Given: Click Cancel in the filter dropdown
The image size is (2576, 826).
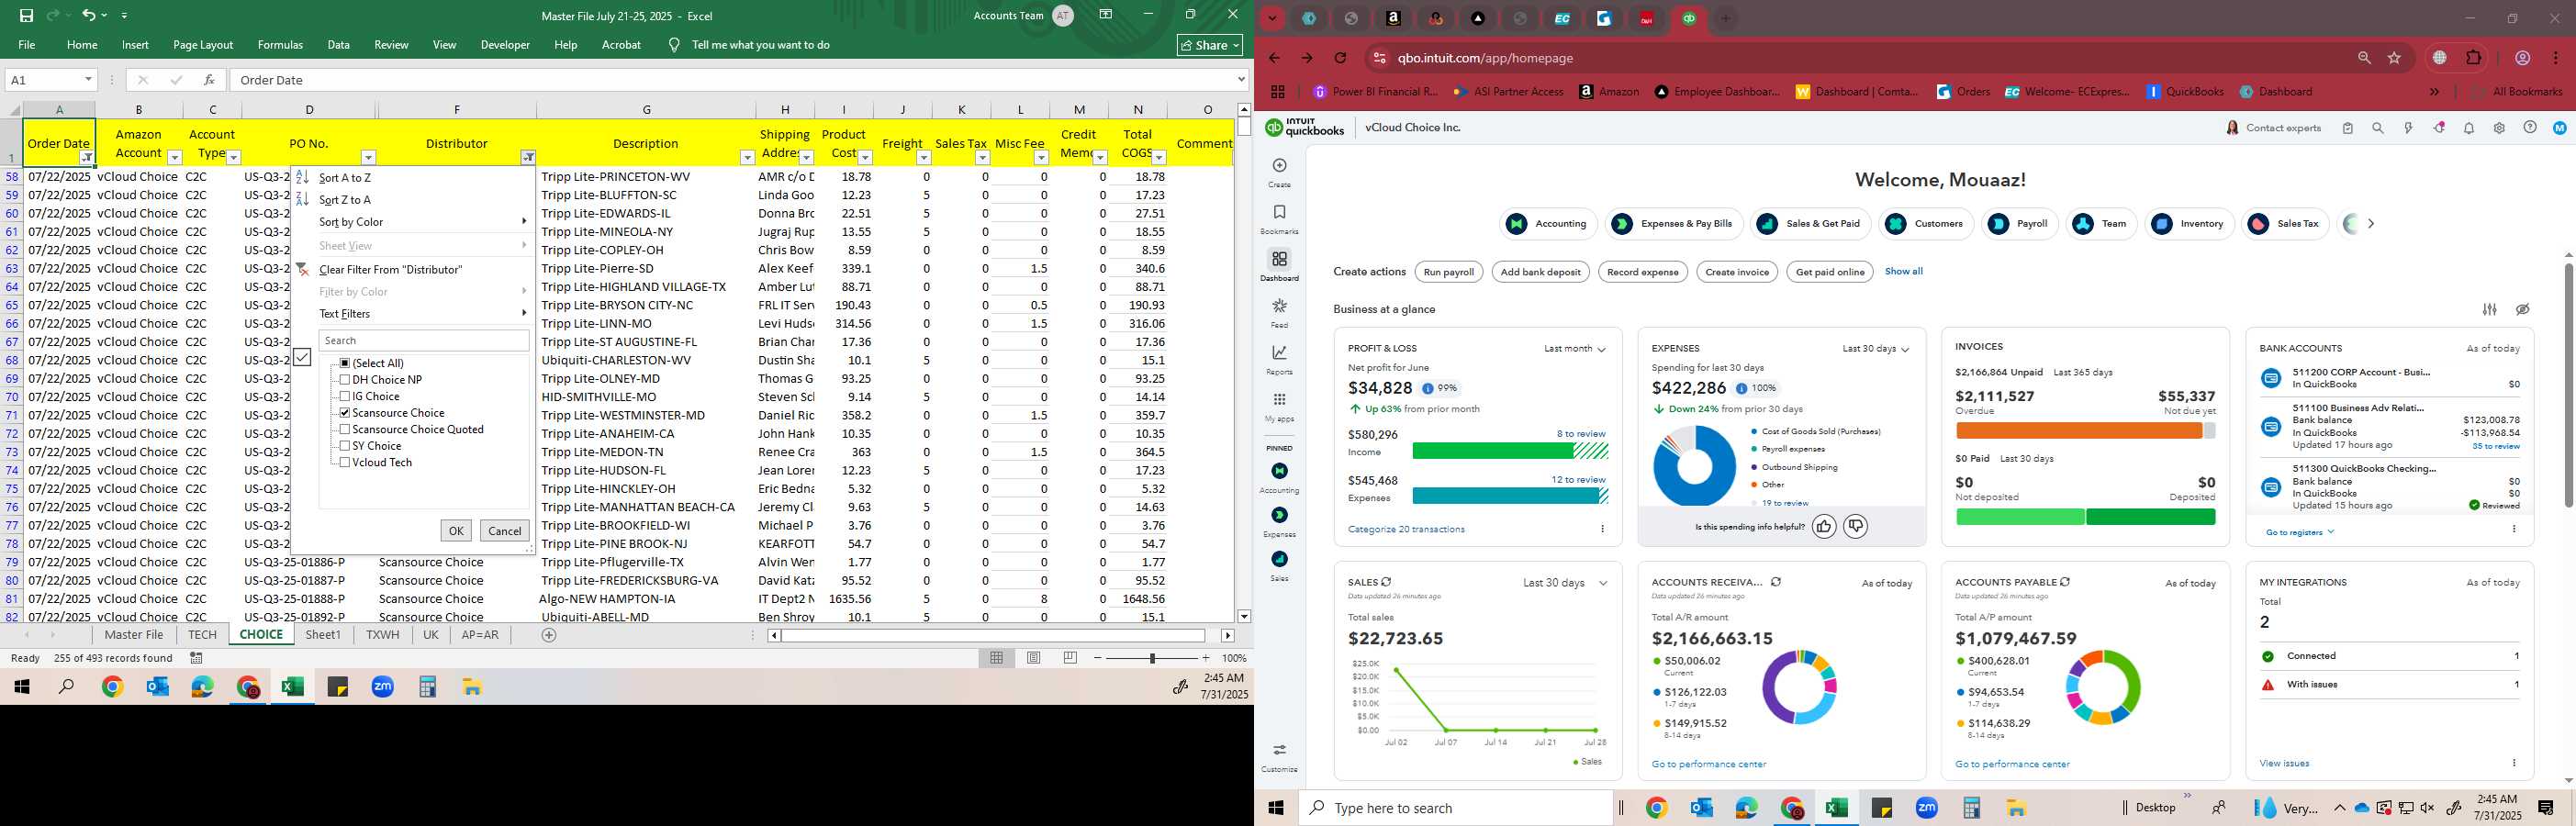Looking at the screenshot, I should [x=504, y=531].
